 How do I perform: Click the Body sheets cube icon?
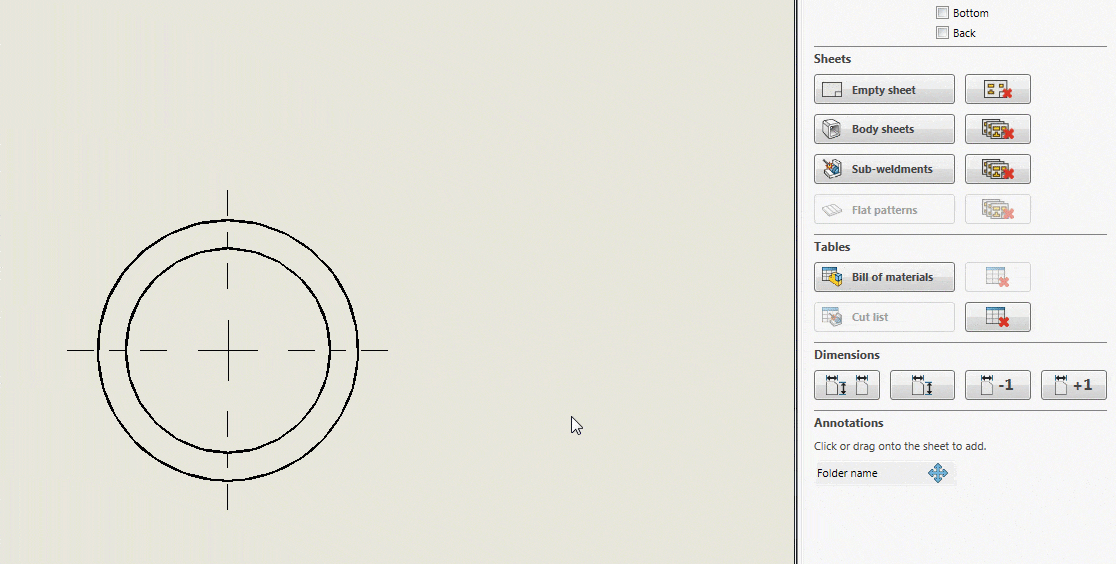pyautogui.click(x=831, y=129)
